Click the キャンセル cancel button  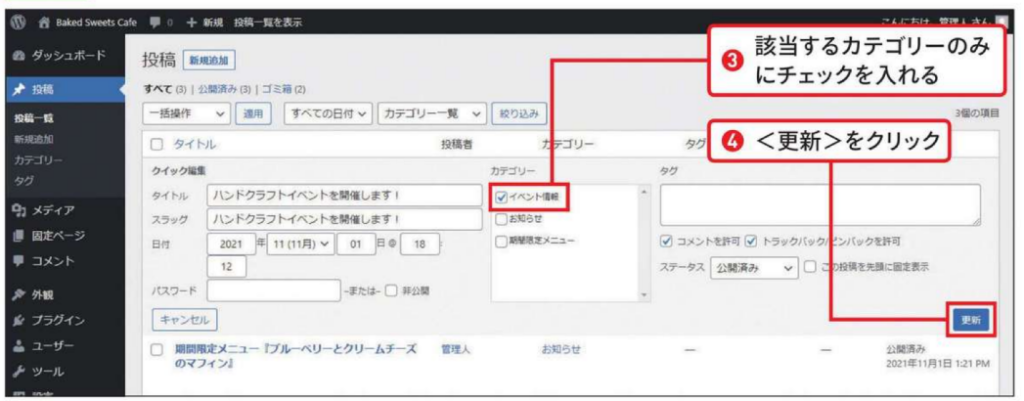tap(183, 321)
